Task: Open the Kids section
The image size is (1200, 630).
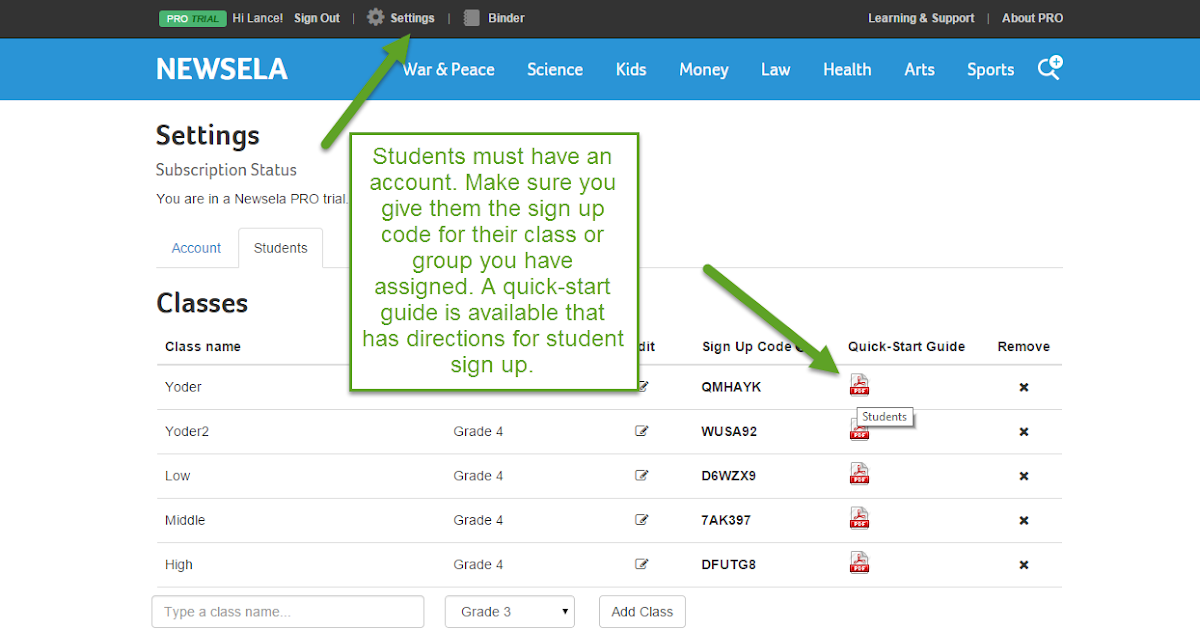Action: [x=631, y=69]
